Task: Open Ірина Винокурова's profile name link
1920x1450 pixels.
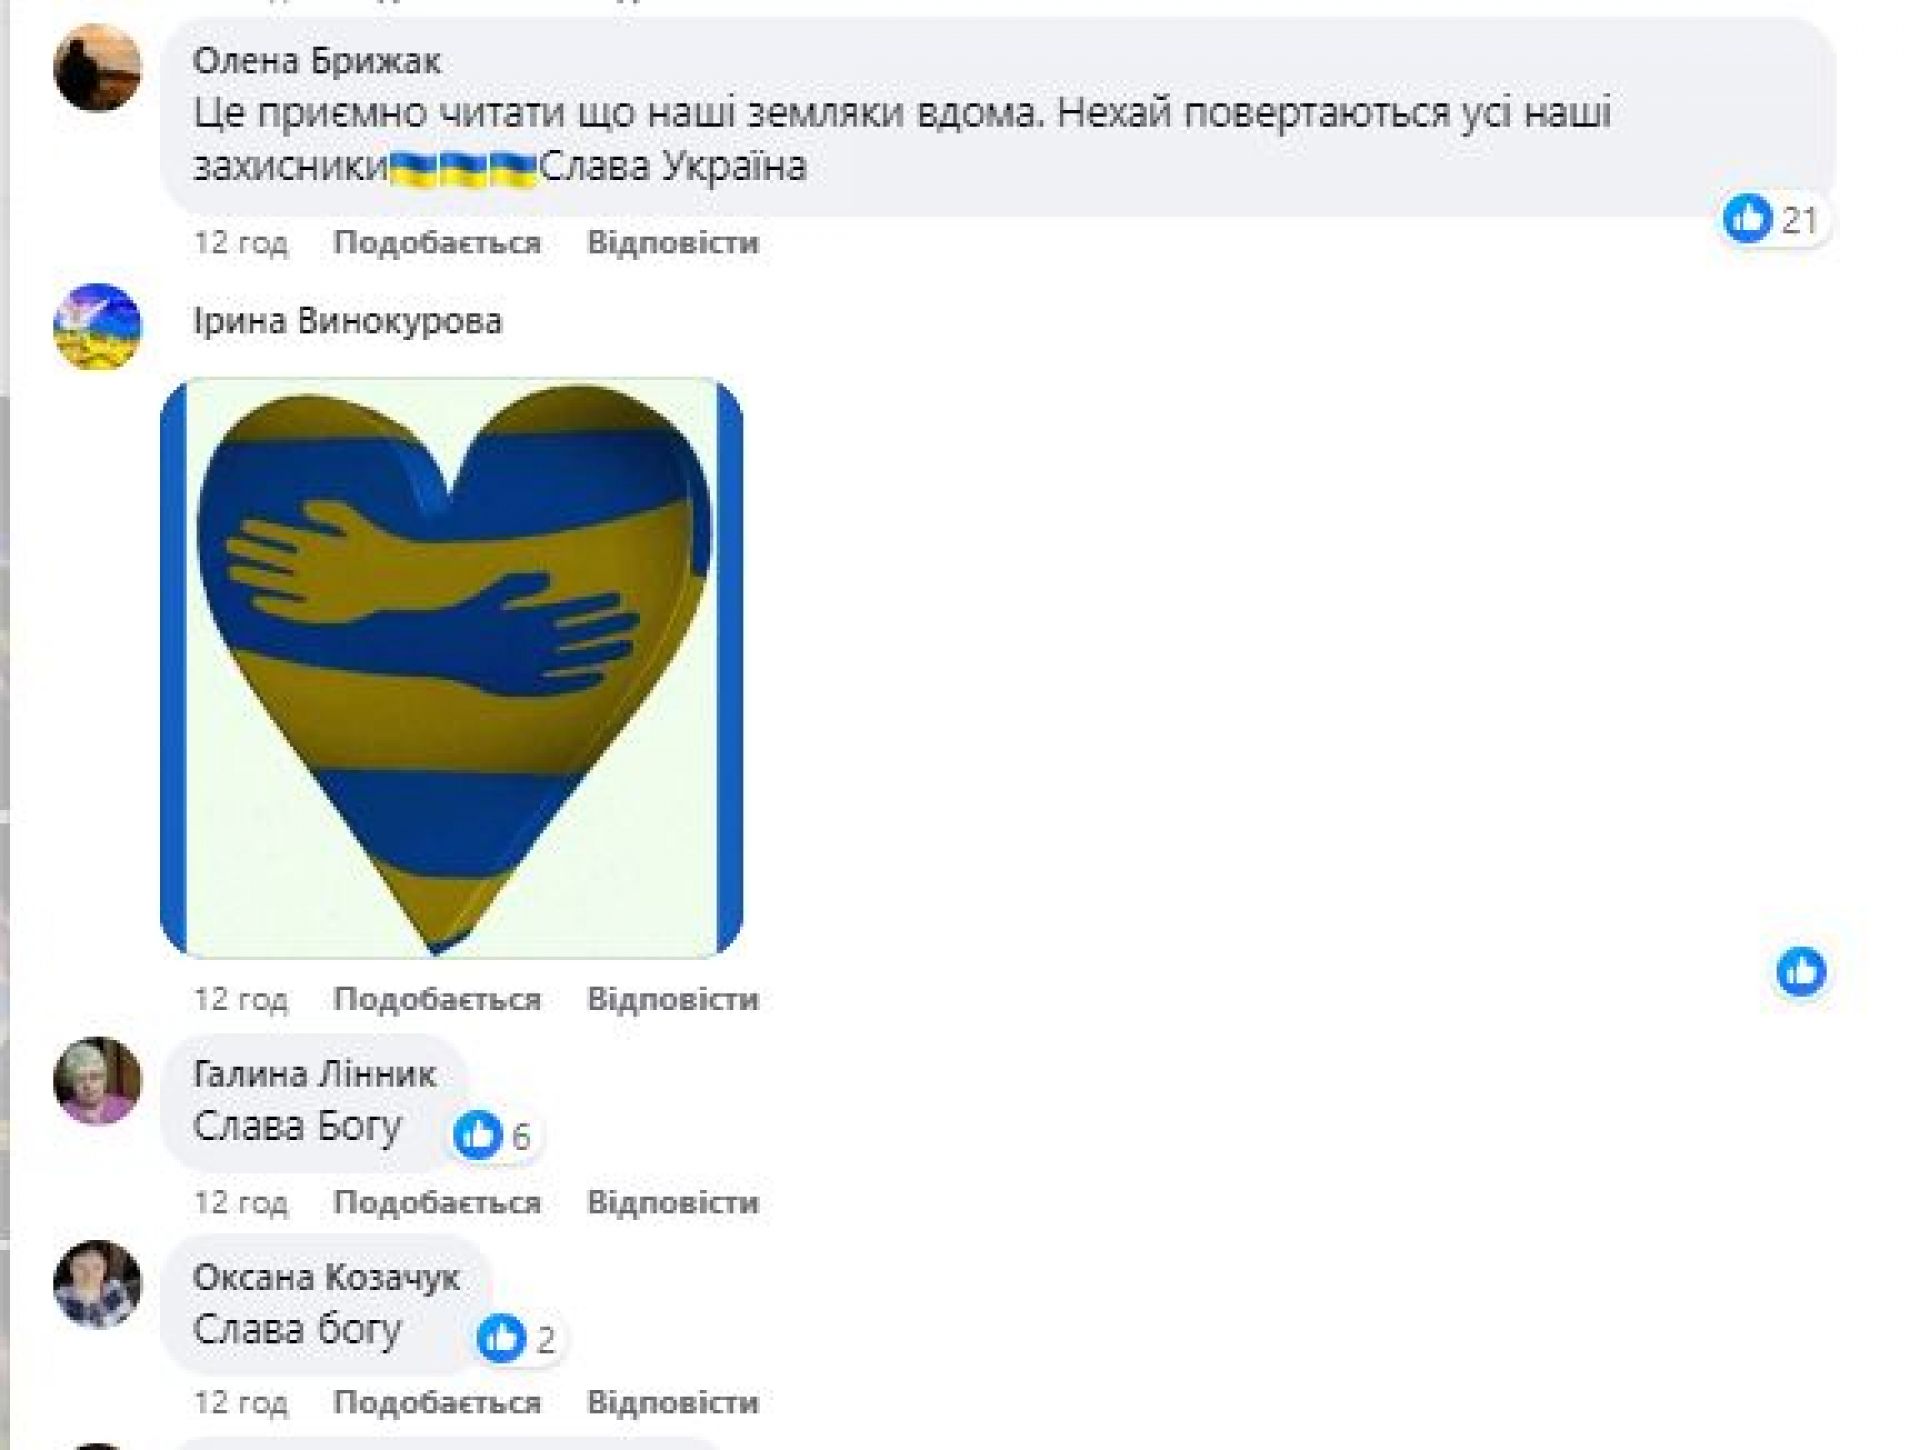Action: click(x=347, y=321)
